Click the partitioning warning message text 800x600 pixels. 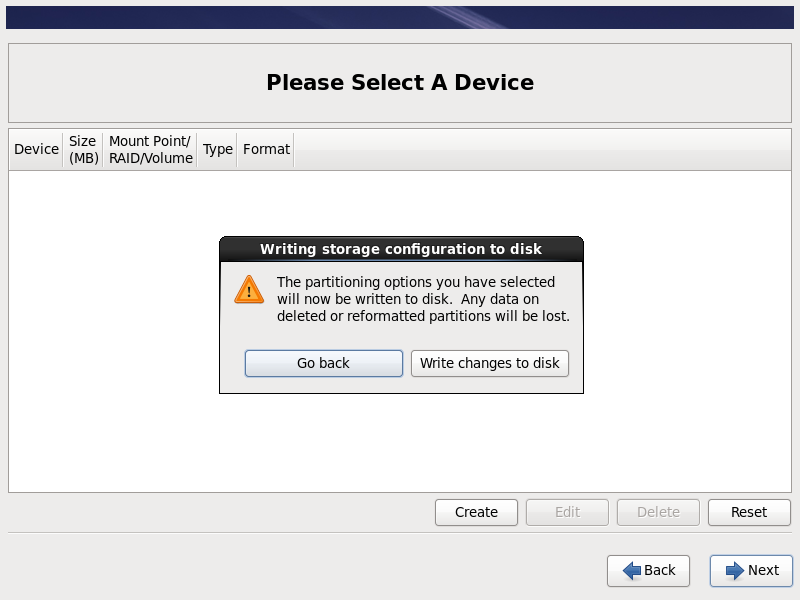(x=423, y=299)
